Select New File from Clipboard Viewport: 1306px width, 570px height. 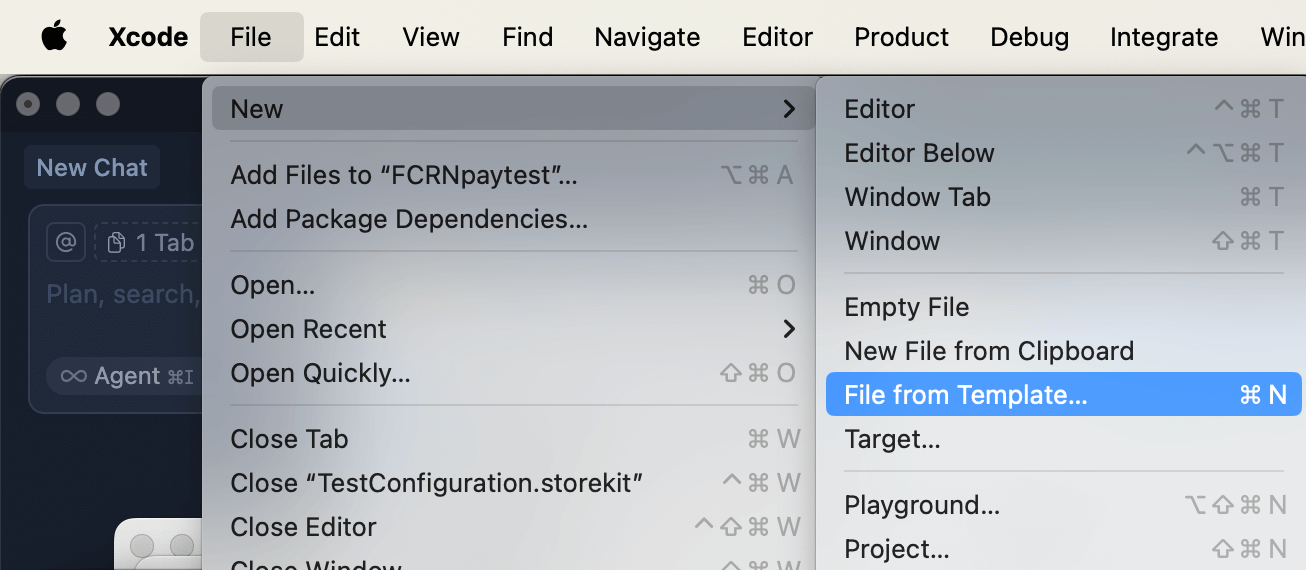coord(1064,351)
